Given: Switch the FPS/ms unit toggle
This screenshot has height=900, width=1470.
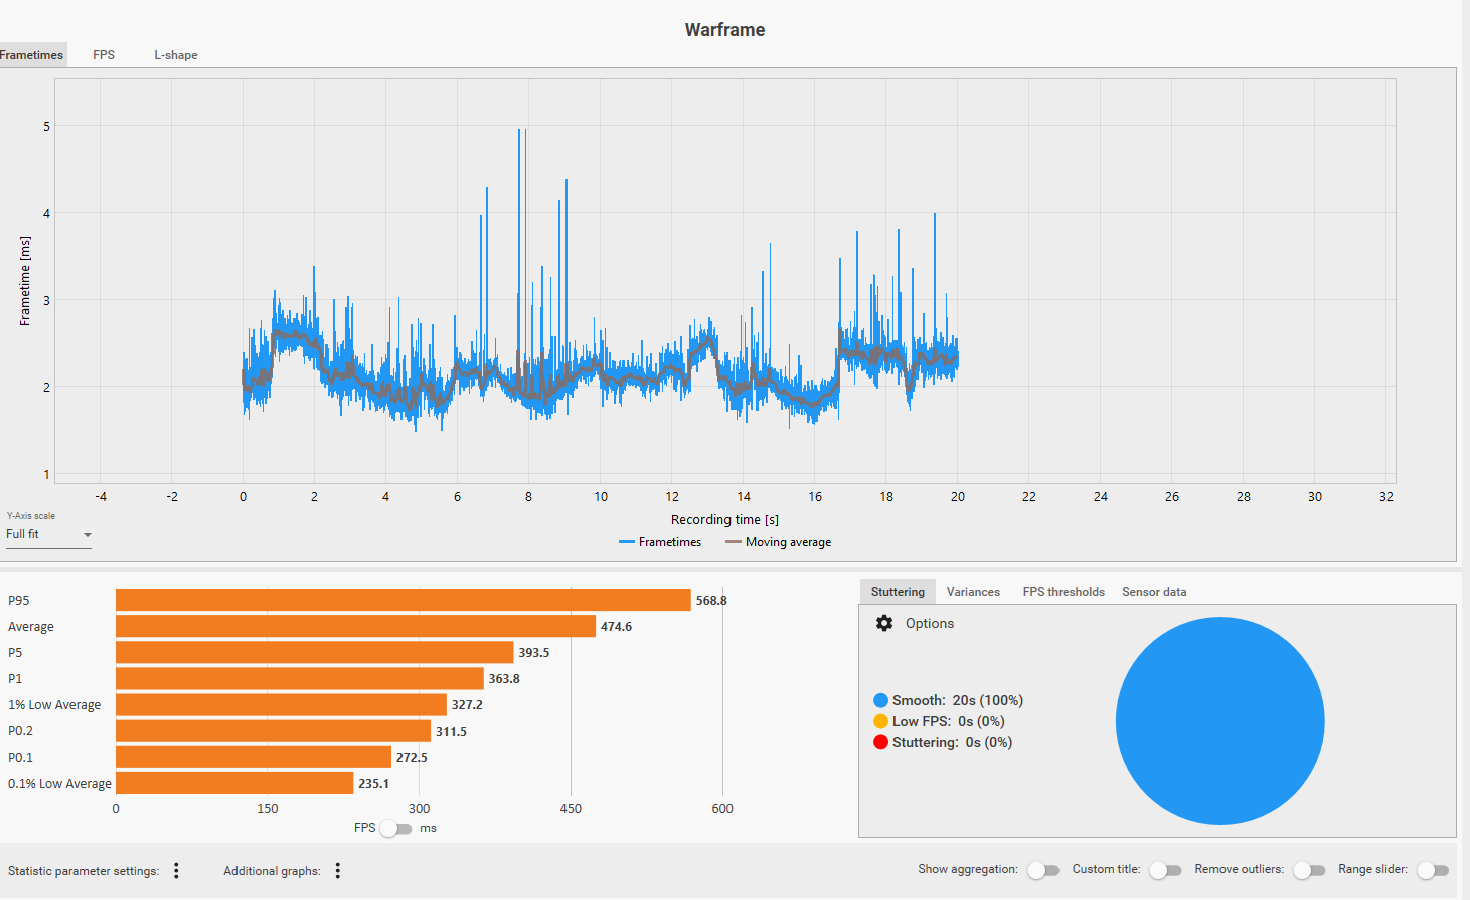Looking at the screenshot, I should (395, 828).
